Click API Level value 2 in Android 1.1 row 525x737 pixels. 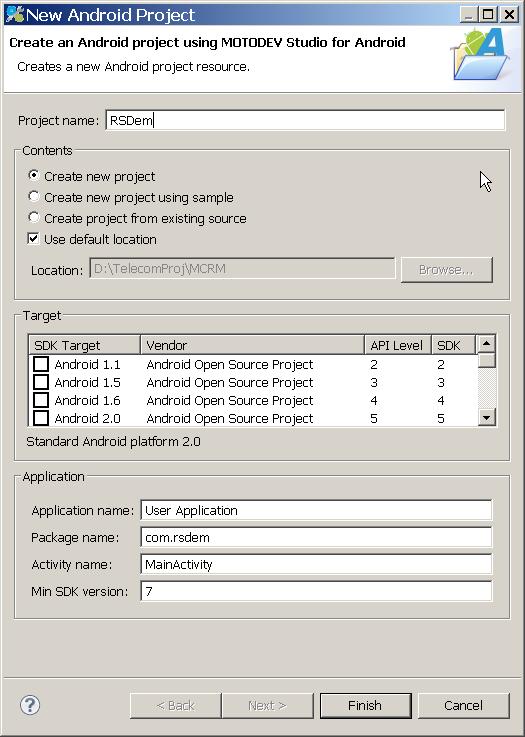click(374, 364)
